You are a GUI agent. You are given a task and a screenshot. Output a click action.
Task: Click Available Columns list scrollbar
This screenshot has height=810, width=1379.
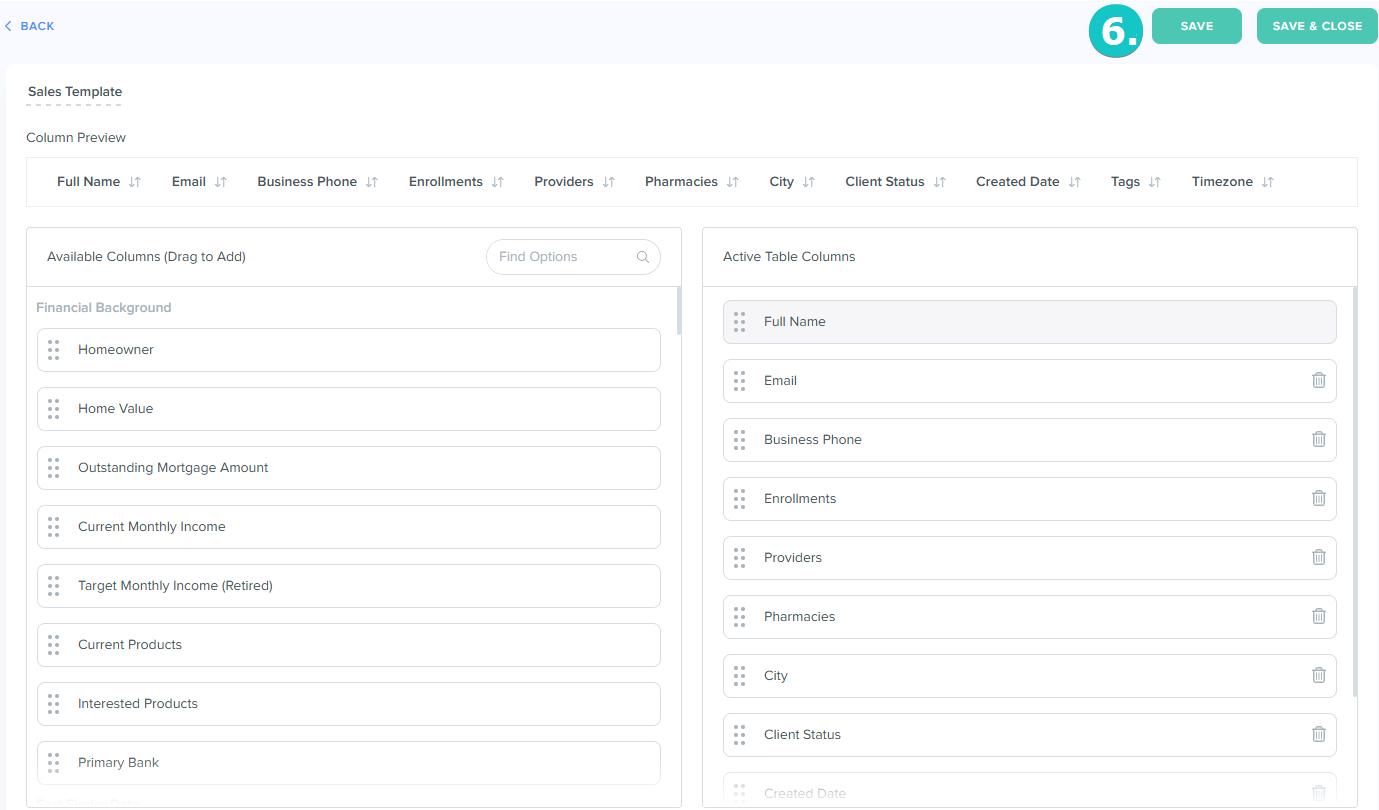(x=679, y=311)
